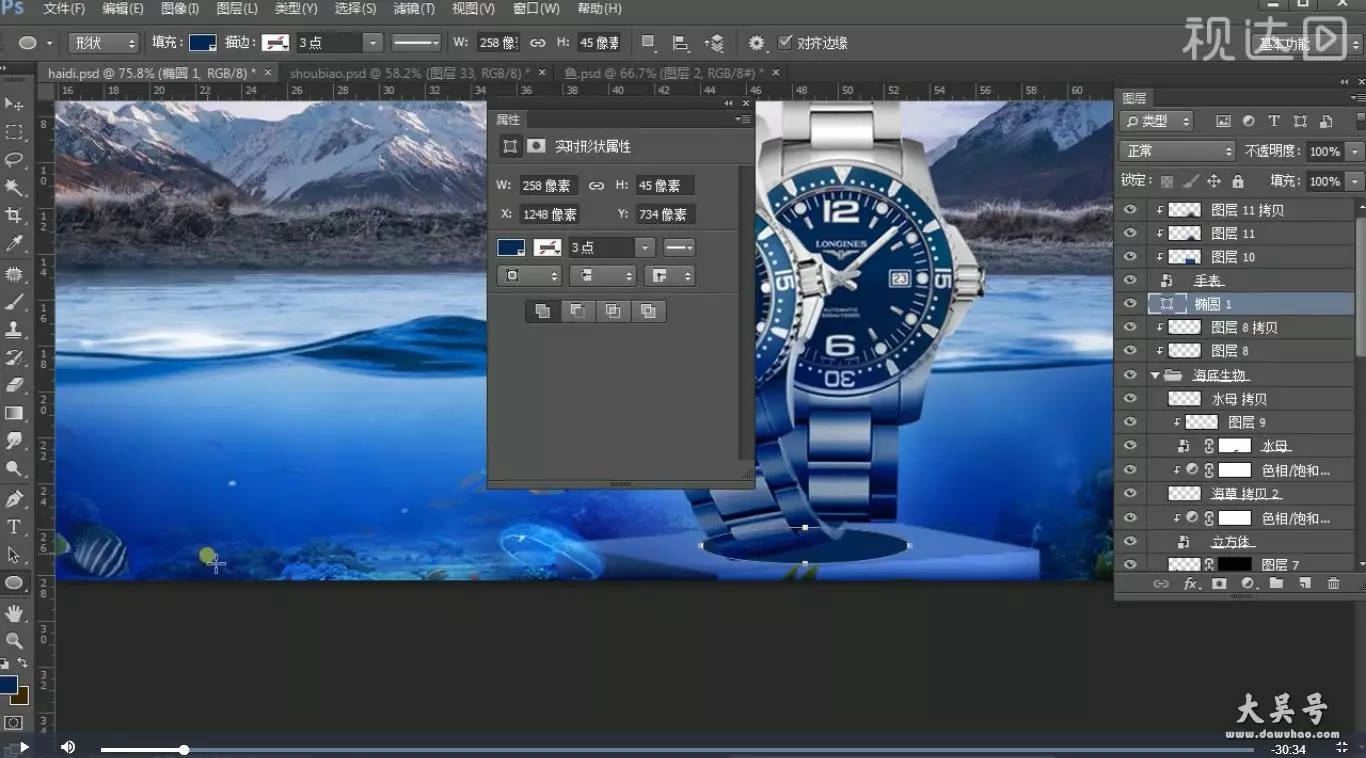The image size is (1366, 758).
Task: Select the Hand tool
Action: (x=14, y=612)
